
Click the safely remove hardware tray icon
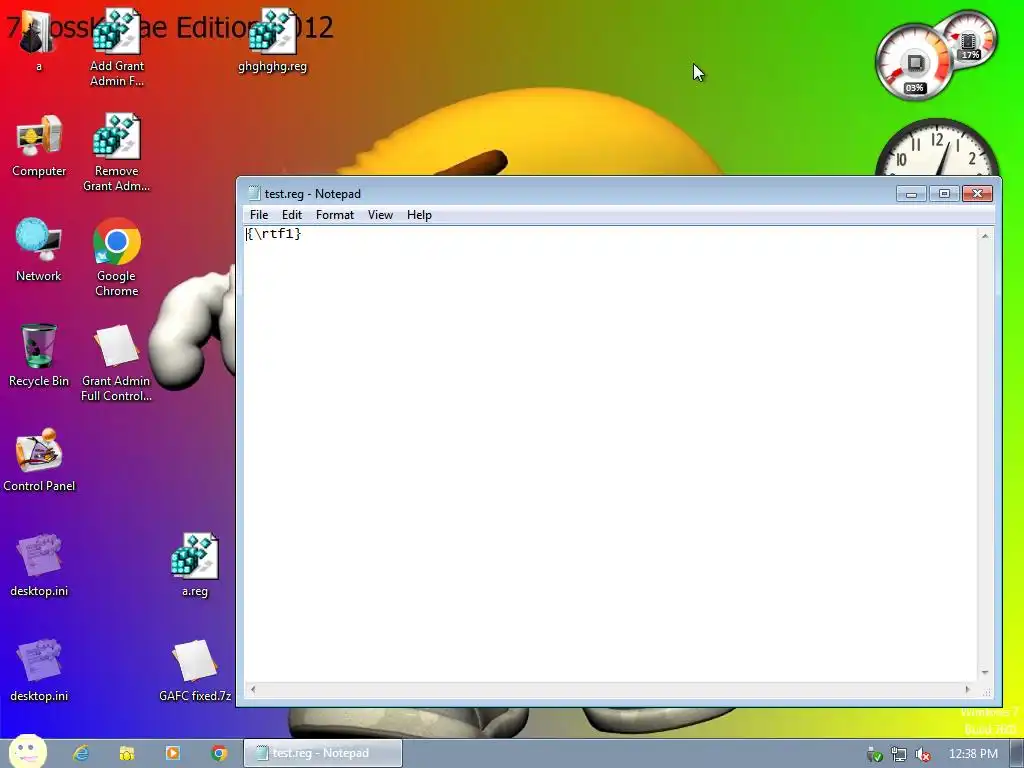click(874, 754)
